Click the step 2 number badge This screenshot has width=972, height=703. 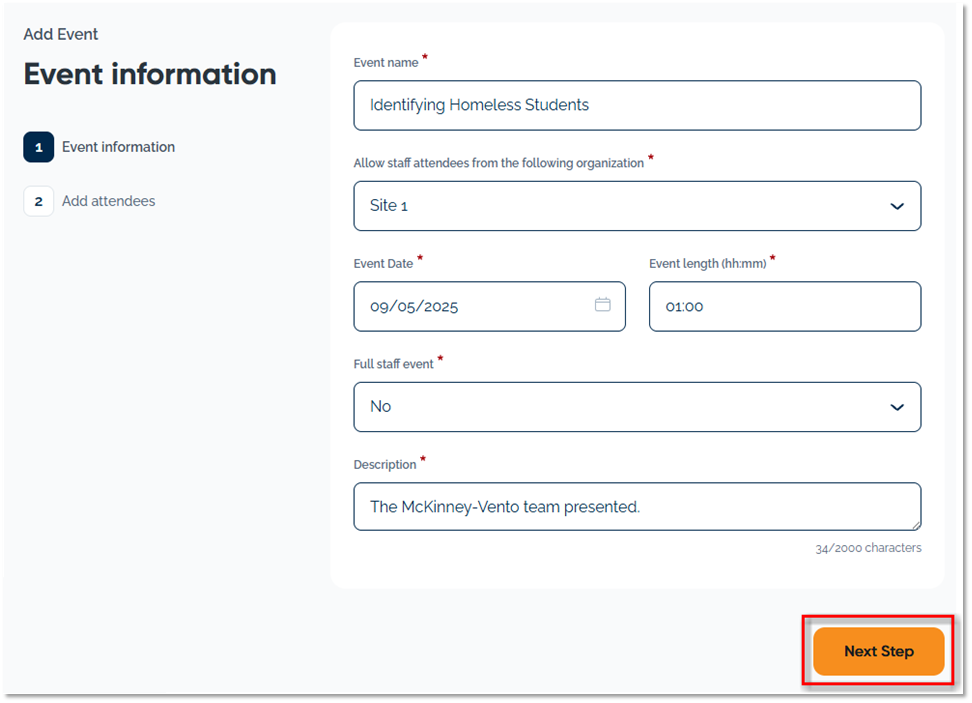(x=38, y=201)
